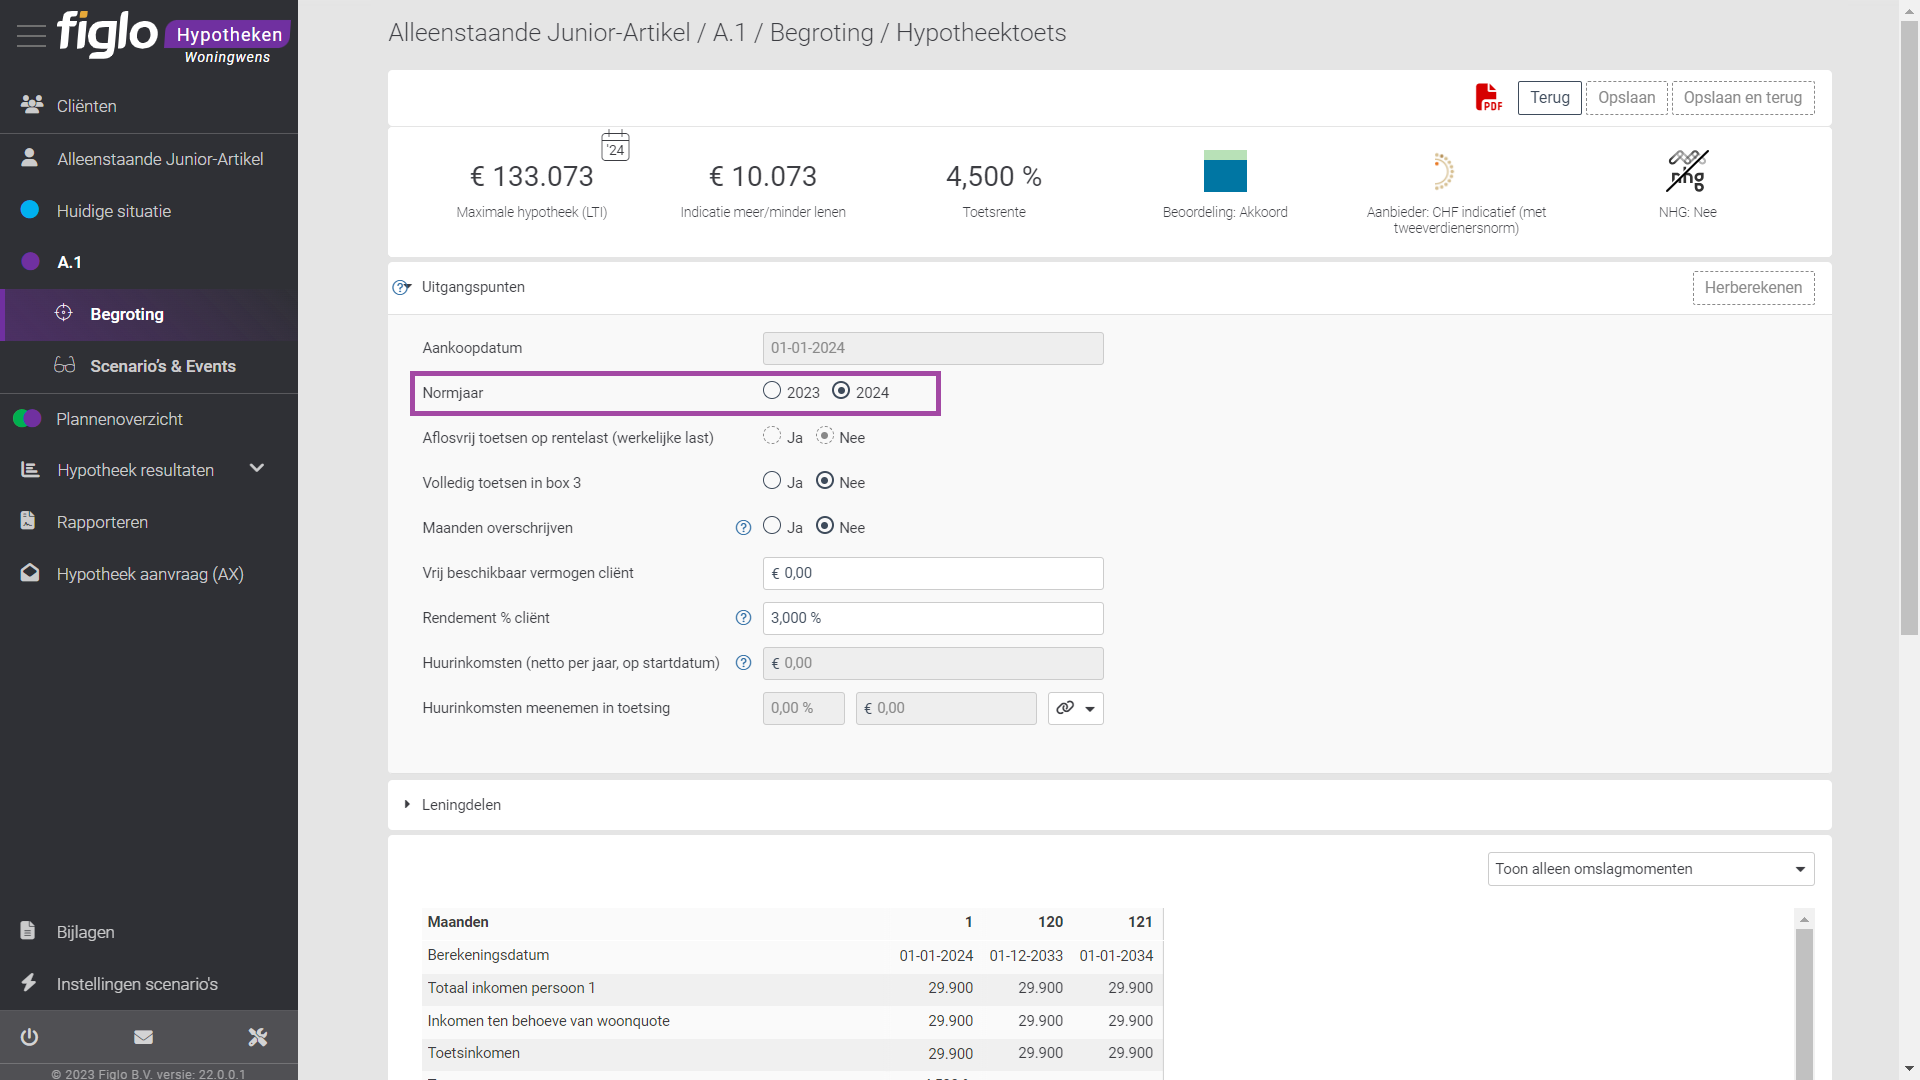
Task: Select Normjaar 2023 radio button
Action: point(772,391)
